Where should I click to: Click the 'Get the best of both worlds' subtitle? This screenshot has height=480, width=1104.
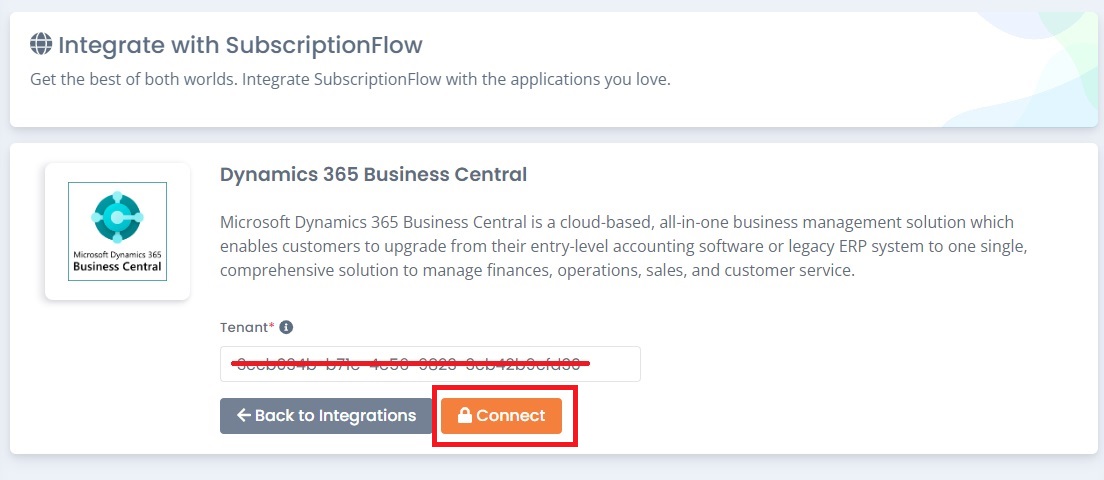click(351, 80)
